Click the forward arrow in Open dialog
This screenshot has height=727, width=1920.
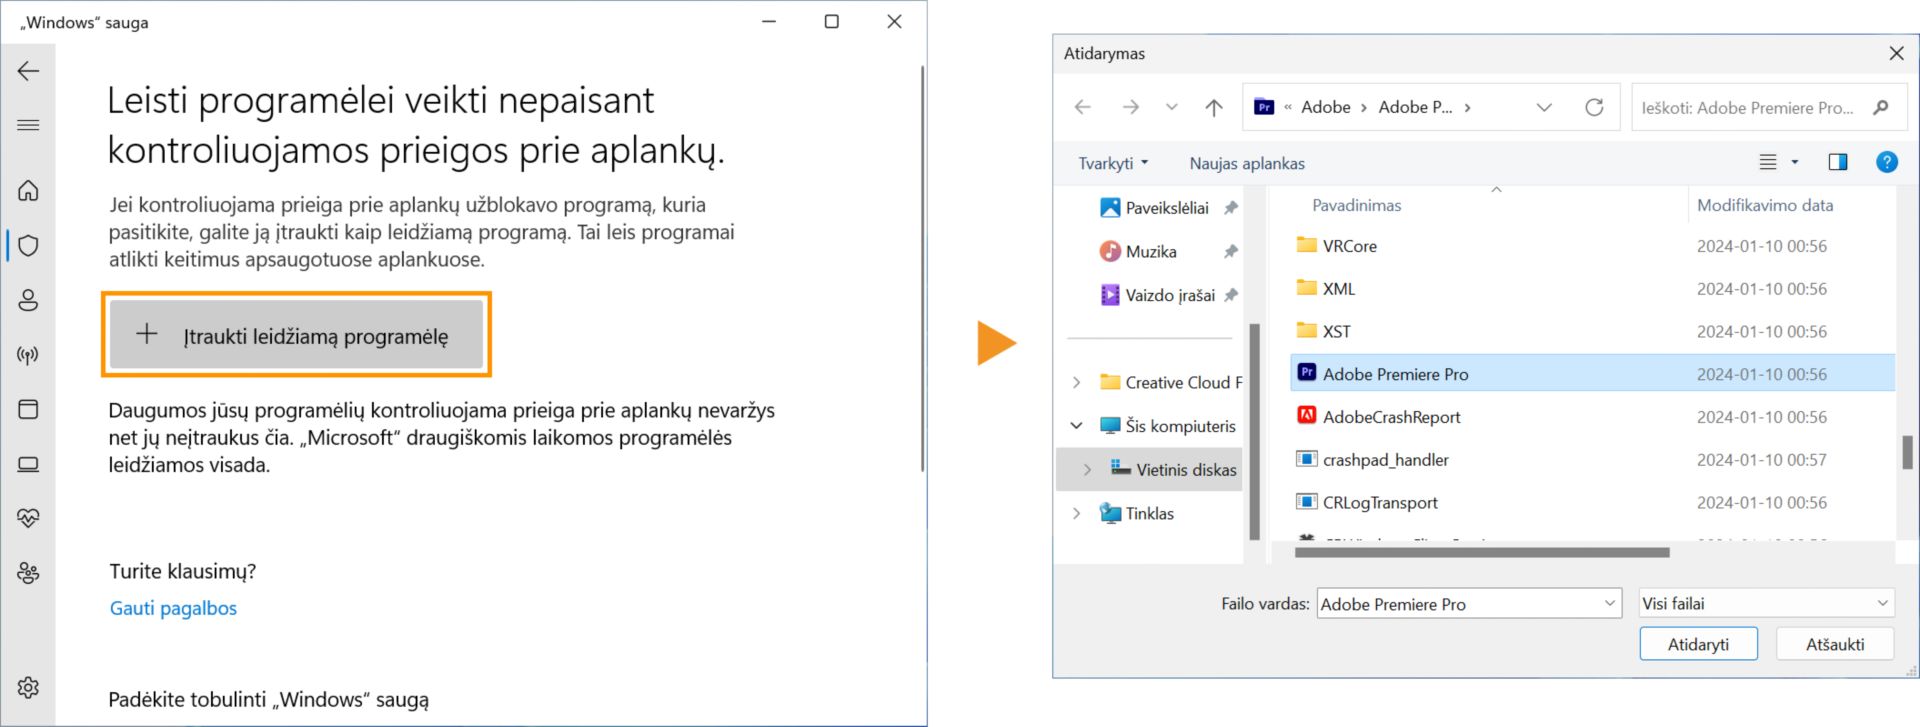tap(1131, 107)
